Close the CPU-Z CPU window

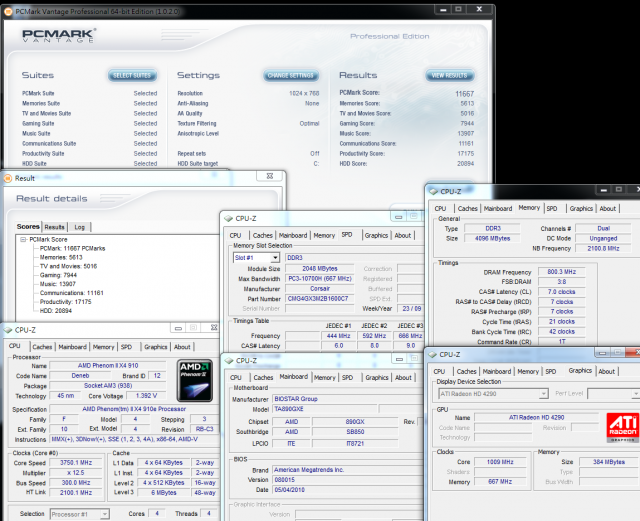coord(214,328)
